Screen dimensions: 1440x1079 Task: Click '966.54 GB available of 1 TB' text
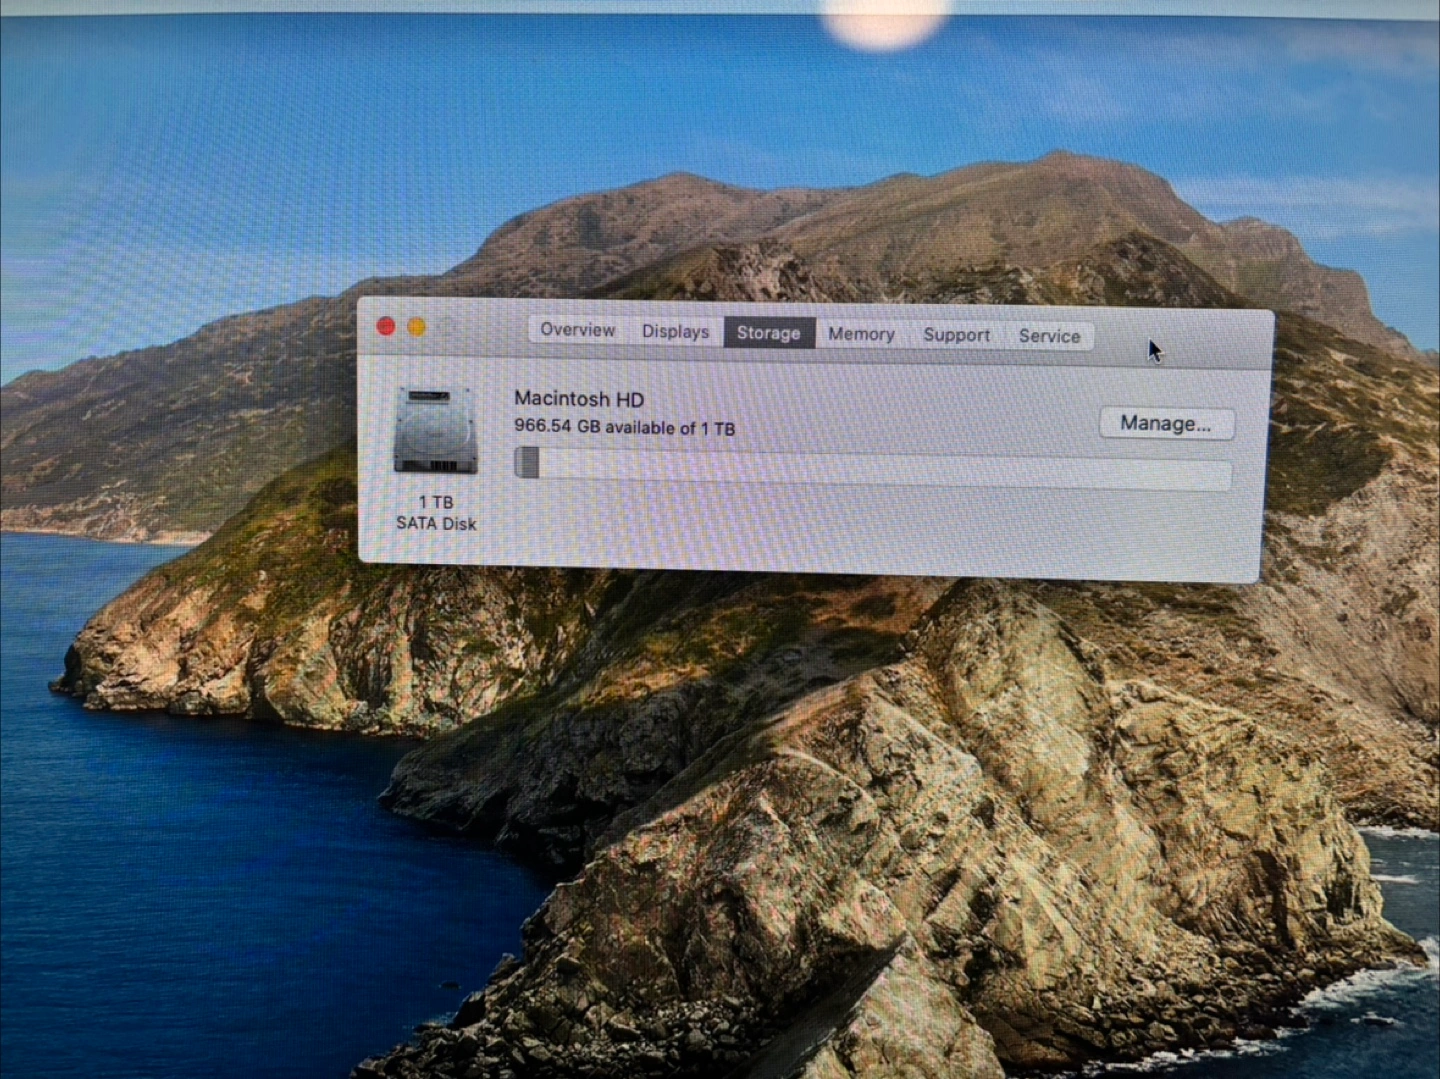point(625,427)
